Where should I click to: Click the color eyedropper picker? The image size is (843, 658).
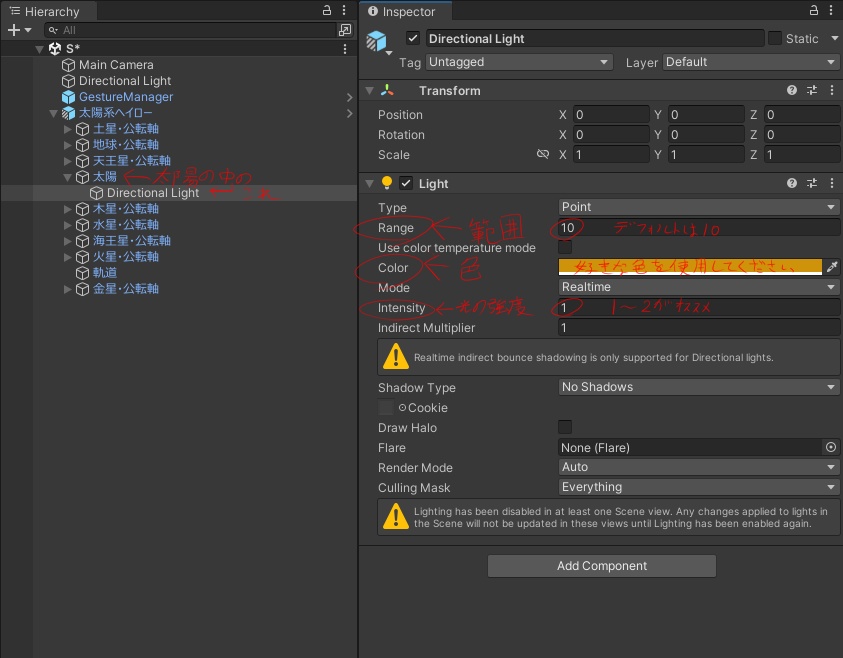(x=832, y=267)
